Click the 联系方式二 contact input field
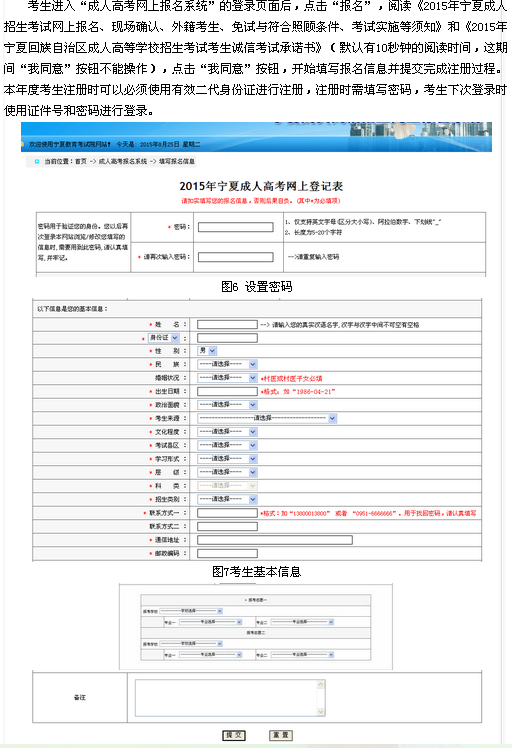 pos(227,526)
